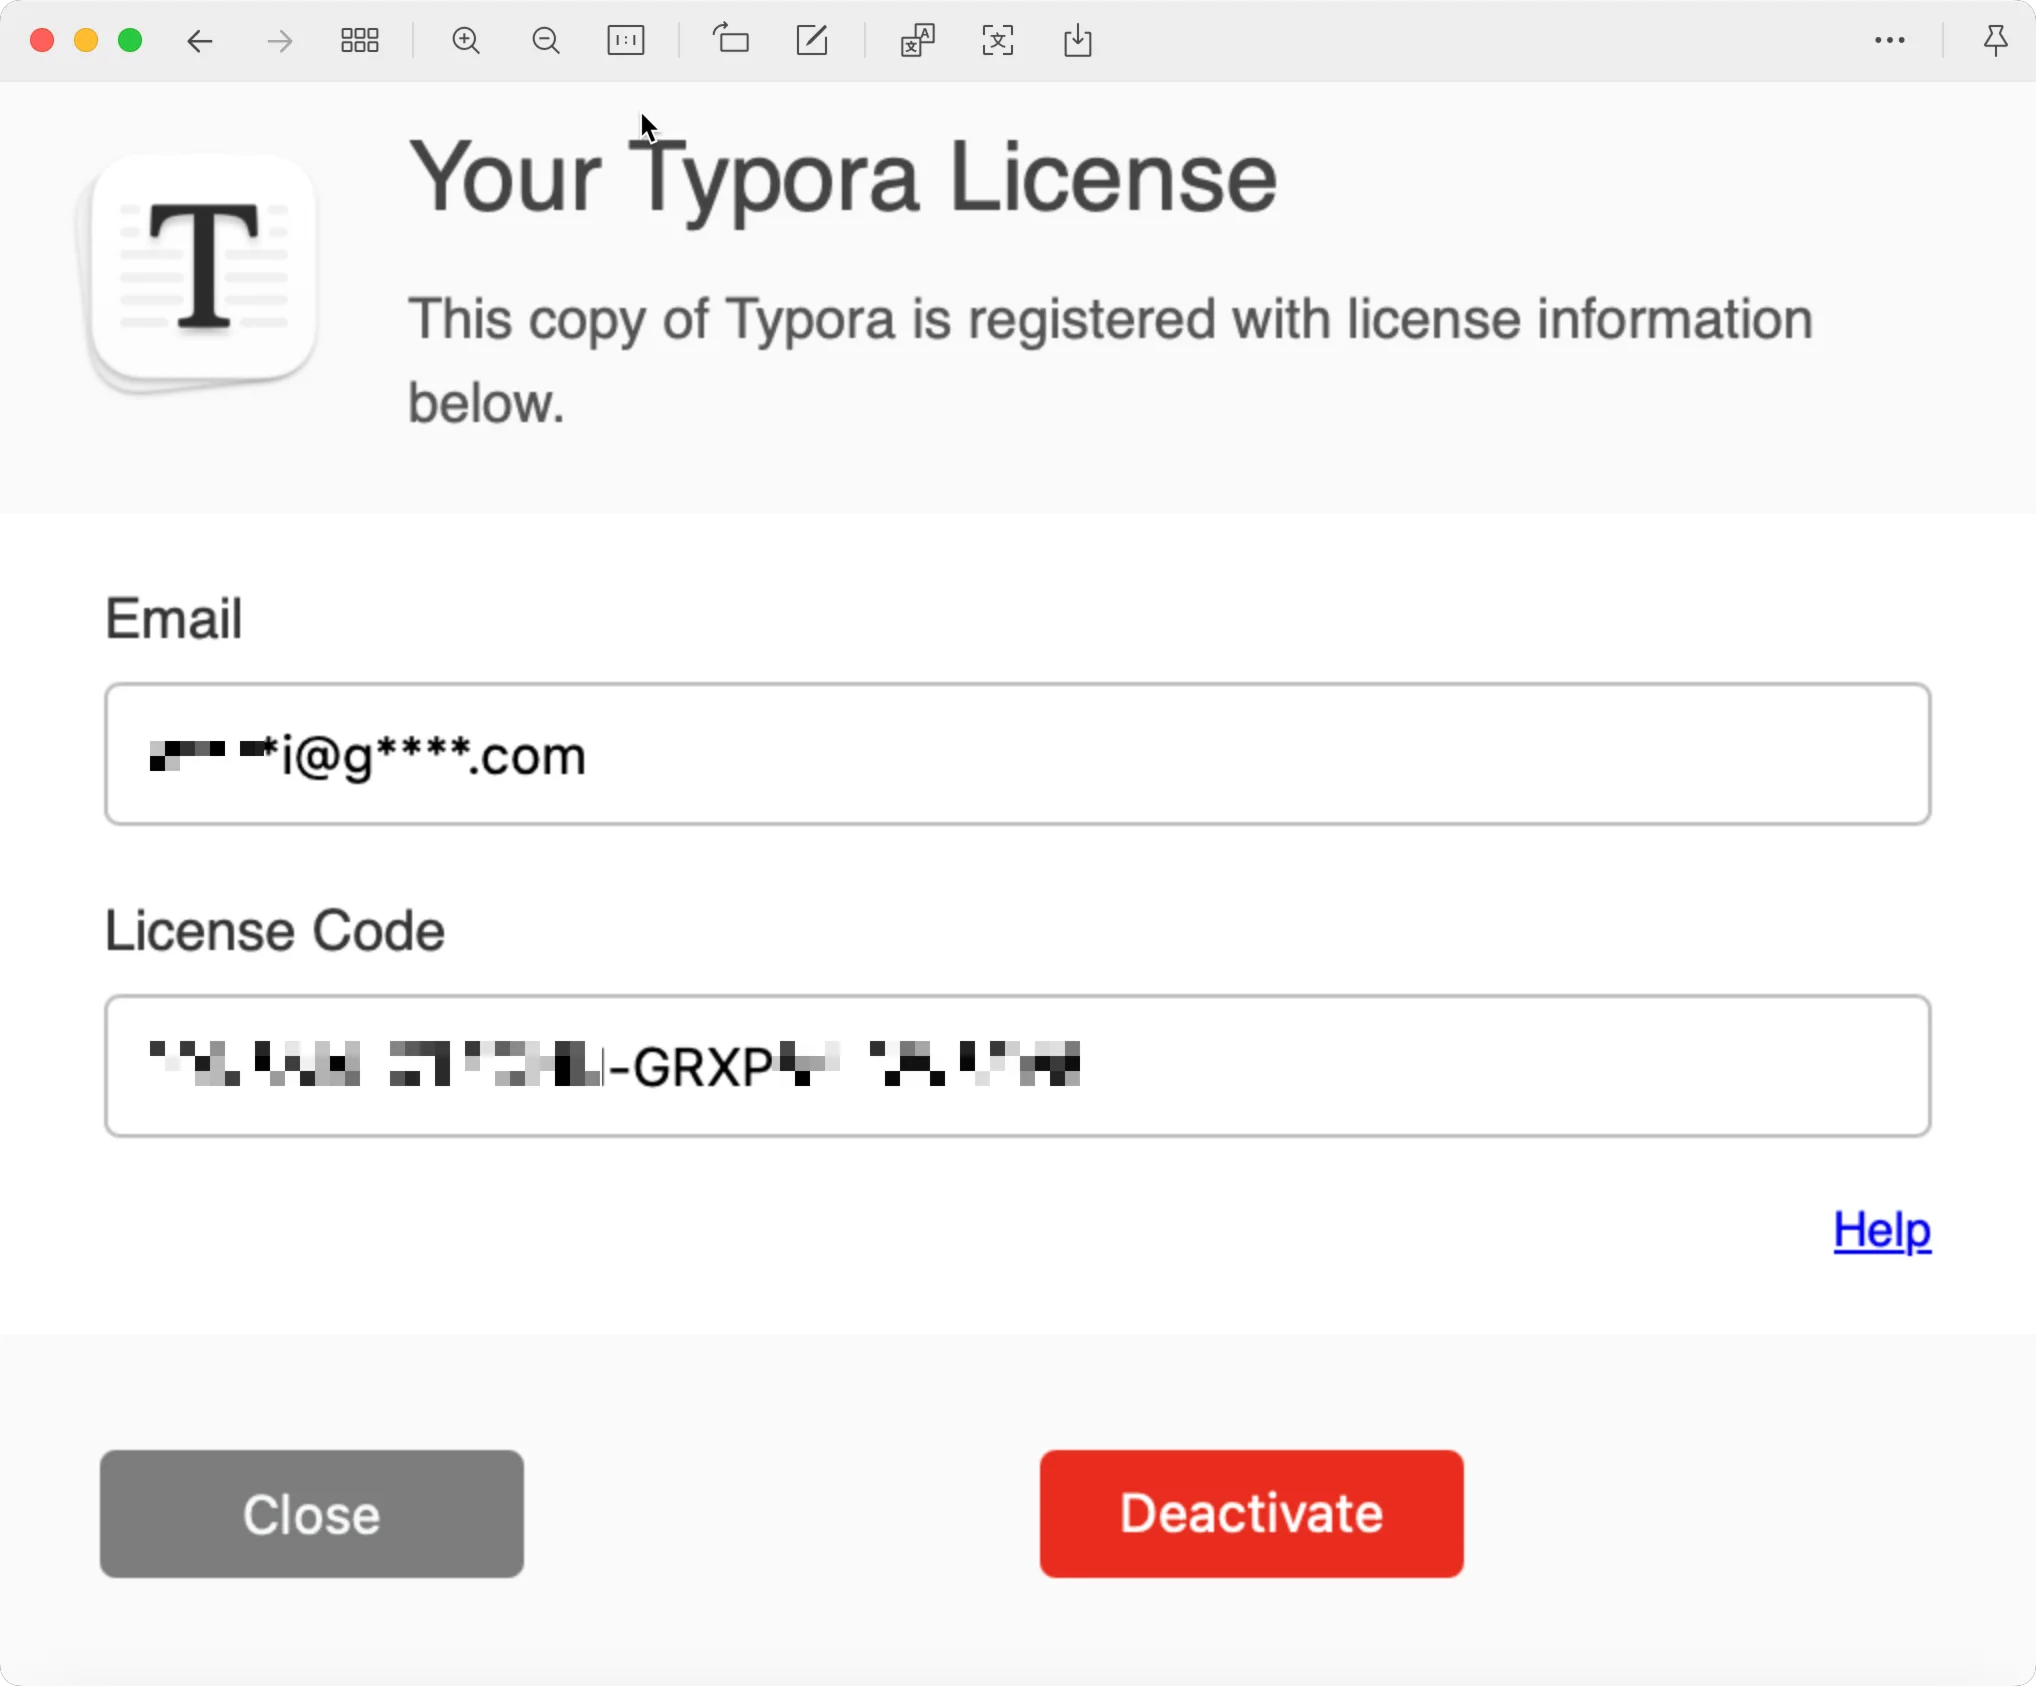The image size is (2036, 1686).
Task: Click the text recognition scan icon
Action: tap(998, 41)
